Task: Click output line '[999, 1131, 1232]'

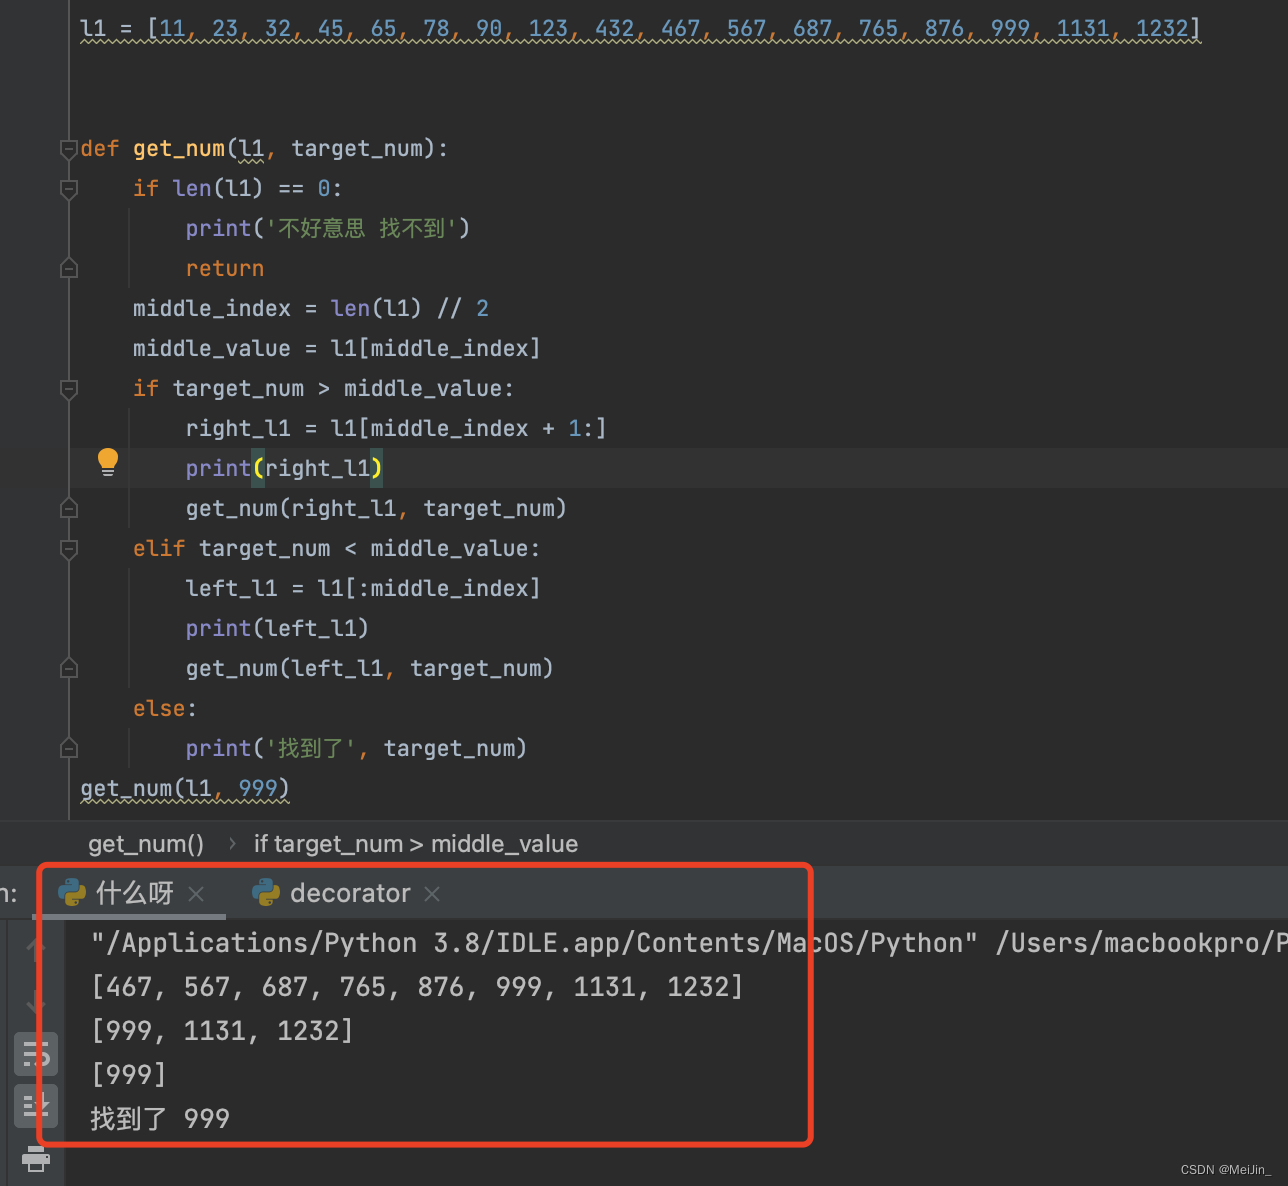Action: [x=222, y=1031]
